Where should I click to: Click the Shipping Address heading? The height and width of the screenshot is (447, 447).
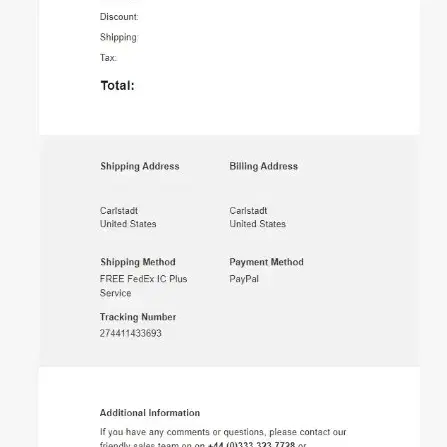[140, 166]
